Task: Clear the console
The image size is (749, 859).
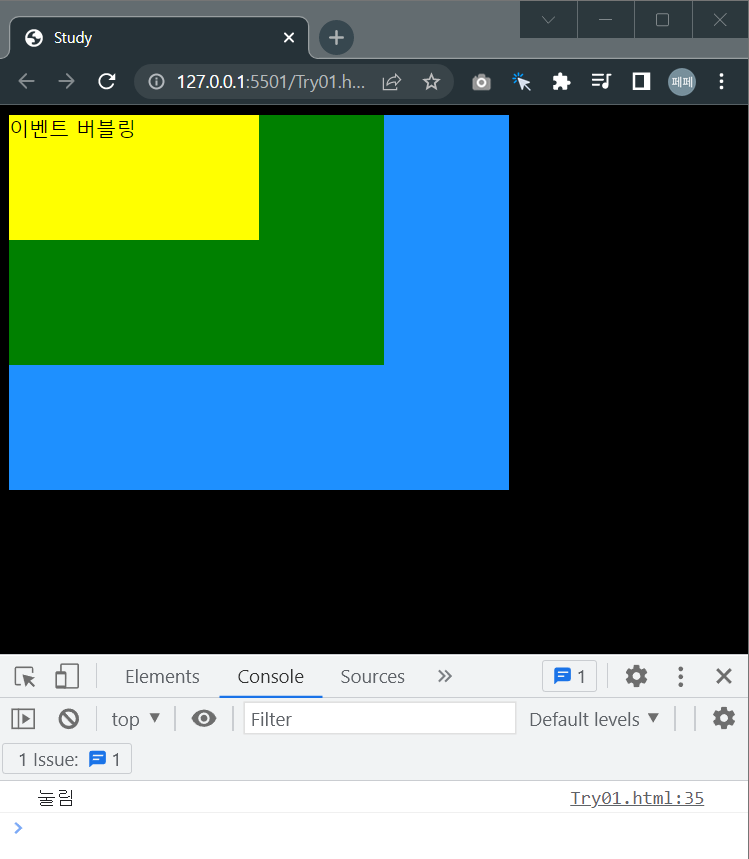Action: [x=68, y=719]
